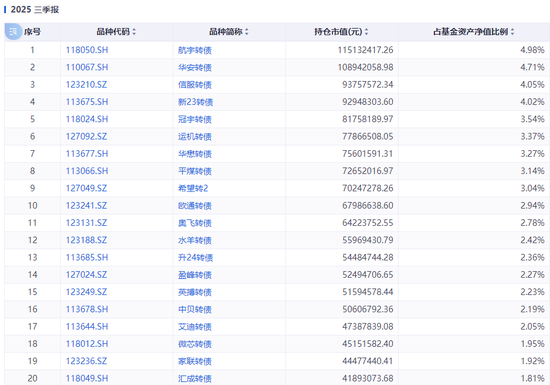Open the 中贝转债 bond name link
The image size is (550, 385).
pyautogui.click(x=195, y=309)
